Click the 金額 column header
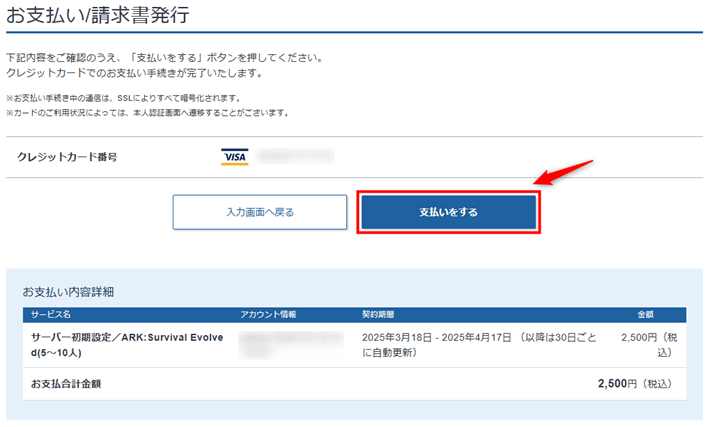The image size is (710, 427). pyautogui.click(x=645, y=314)
